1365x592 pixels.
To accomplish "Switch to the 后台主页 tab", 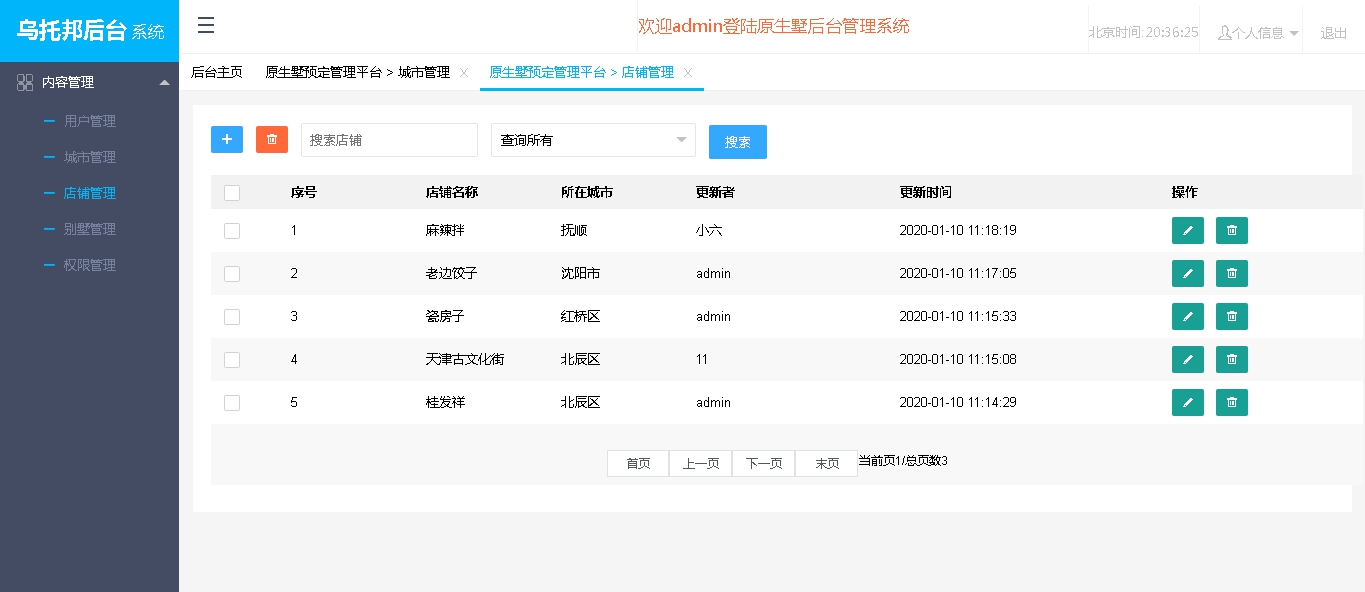I will 217,72.
